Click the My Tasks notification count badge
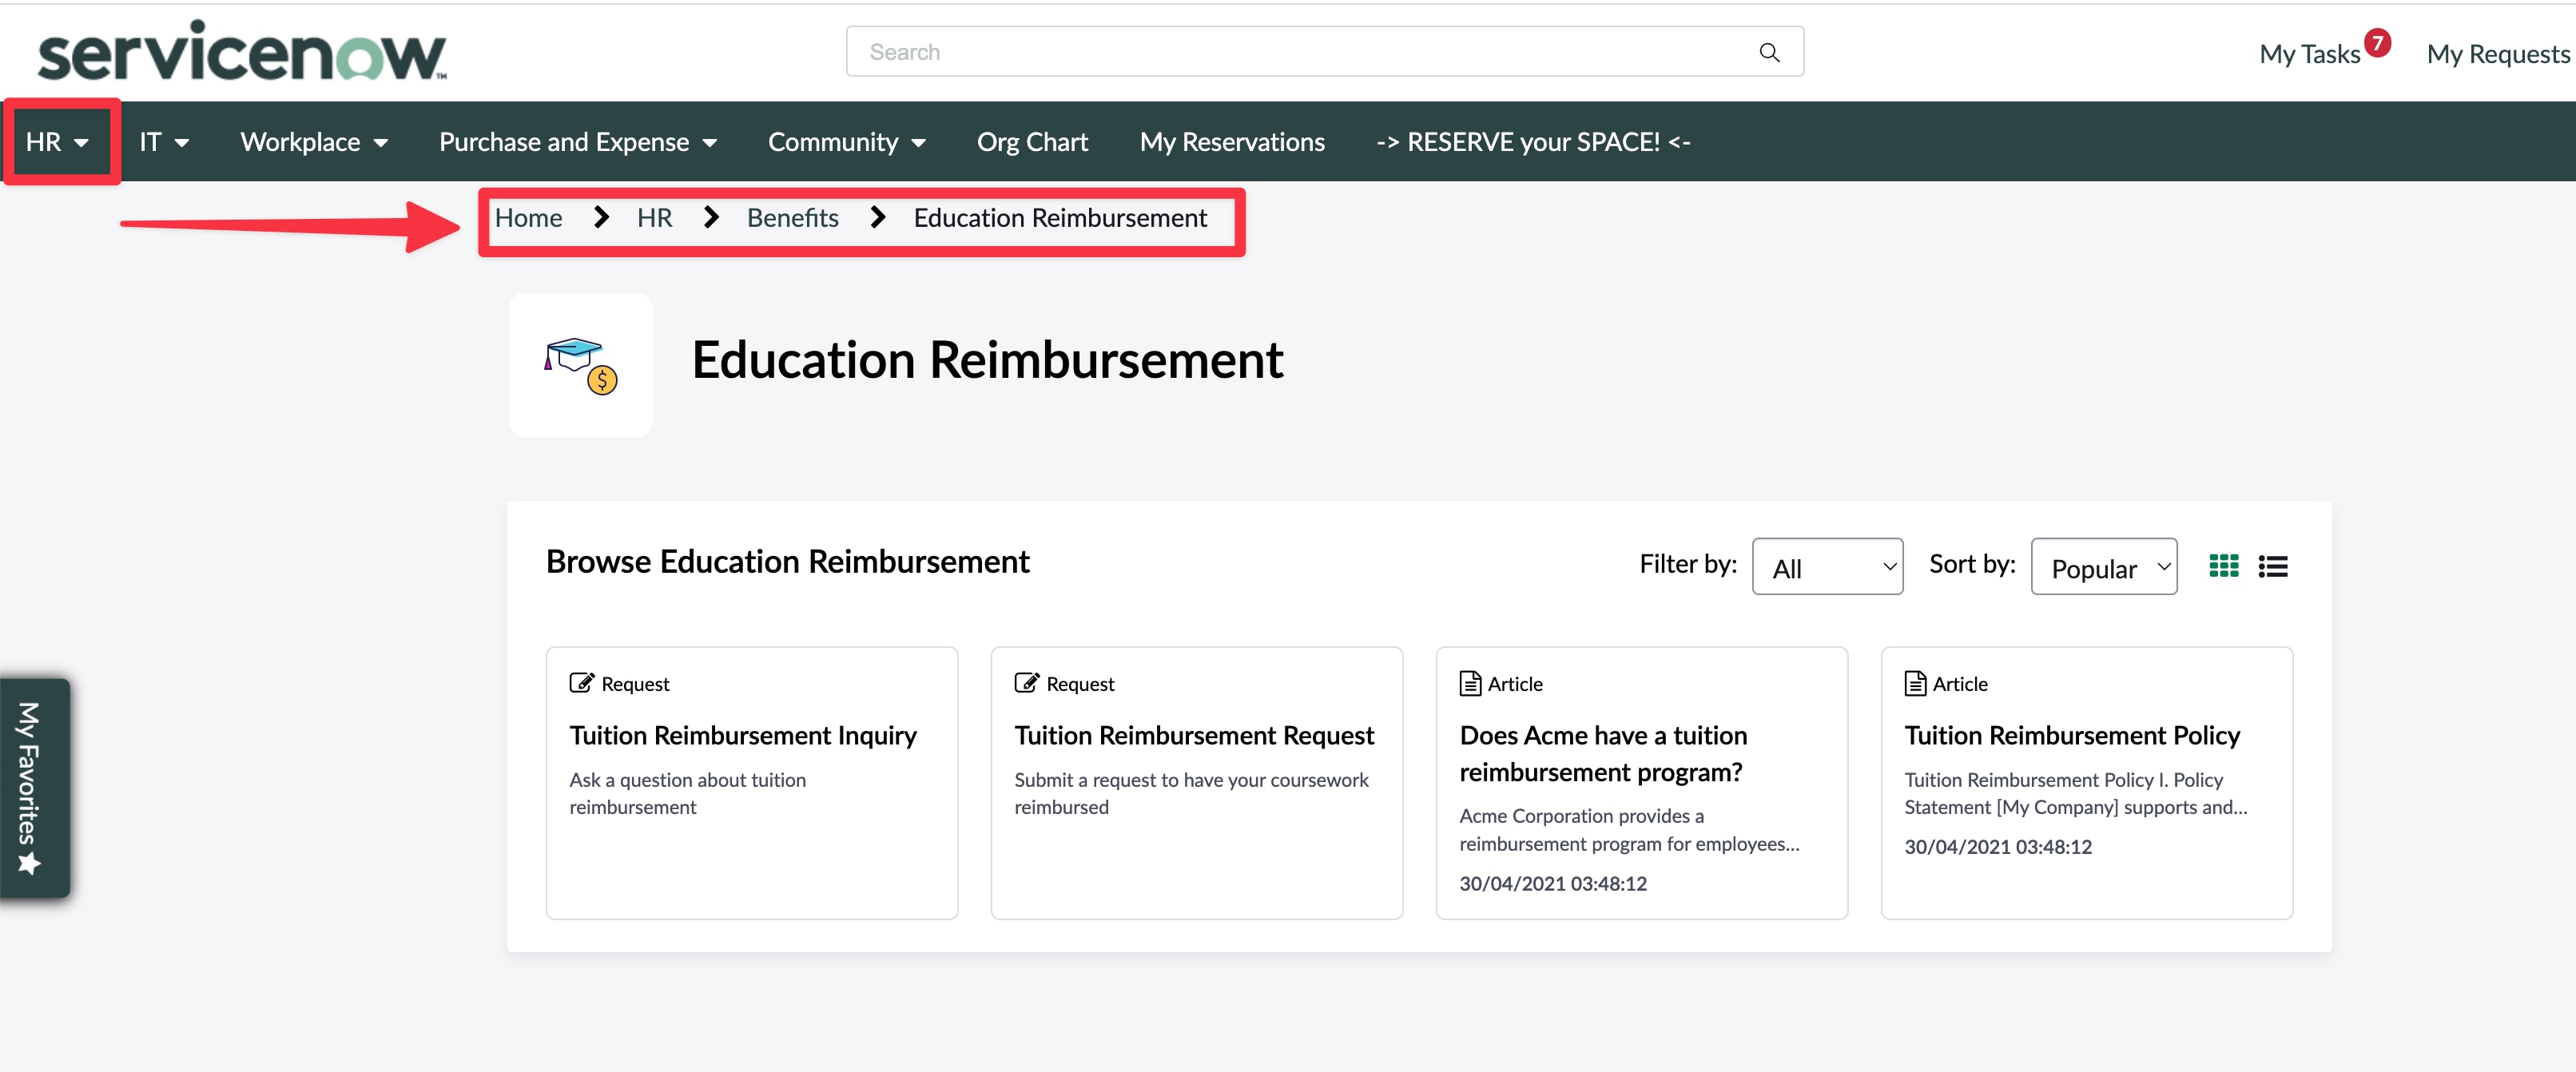 point(2378,42)
